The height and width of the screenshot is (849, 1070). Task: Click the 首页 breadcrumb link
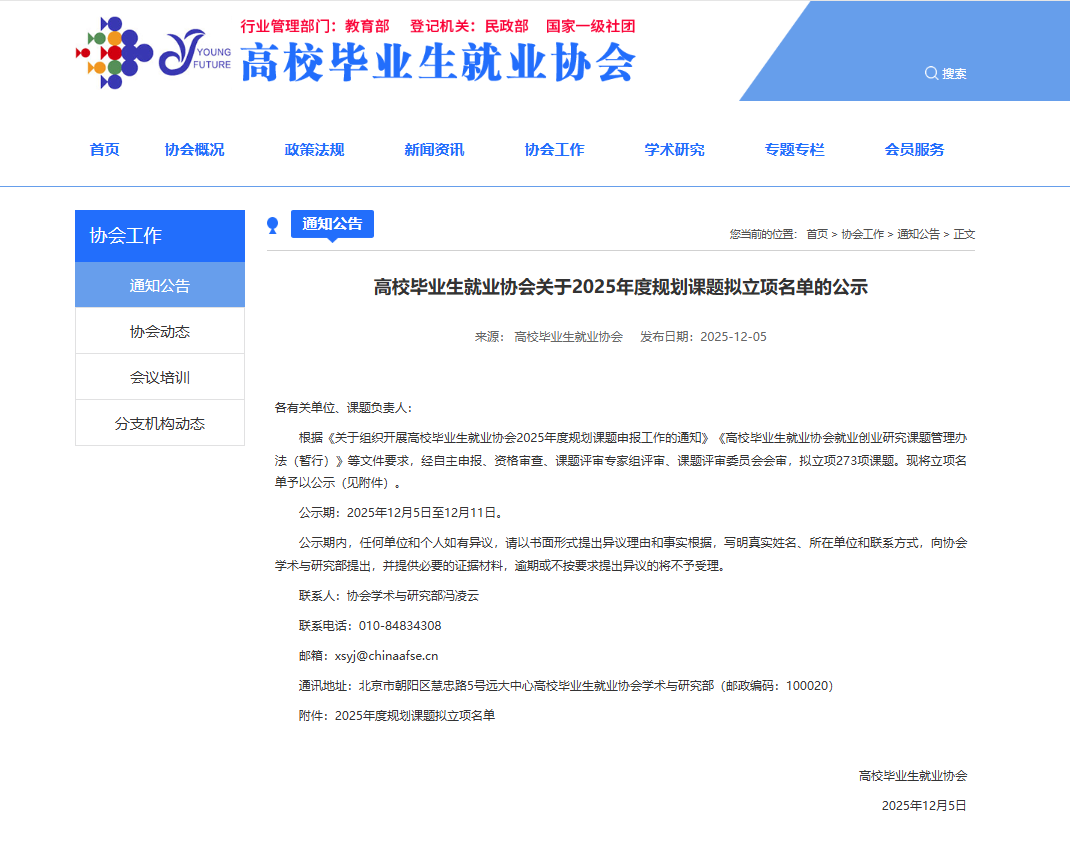[817, 234]
